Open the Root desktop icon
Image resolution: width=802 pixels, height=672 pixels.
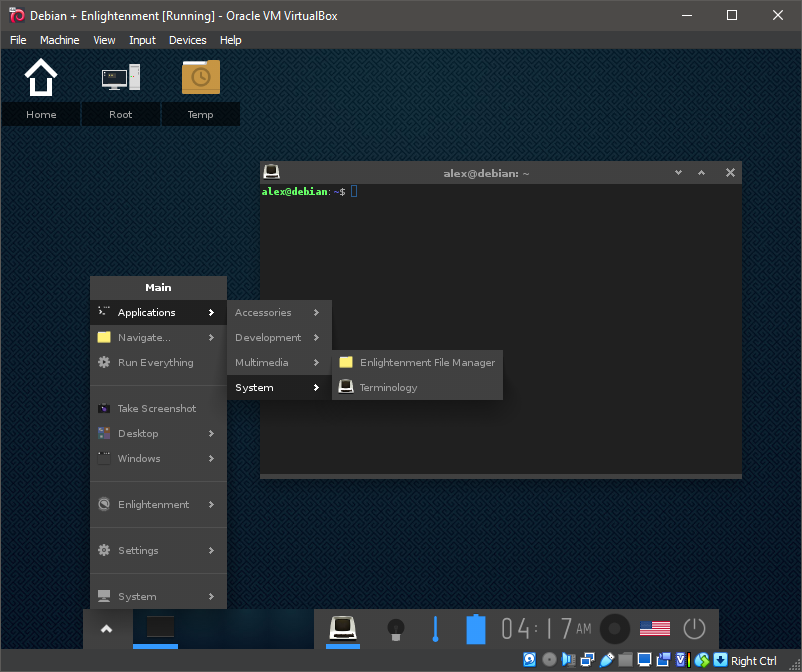pos(121,78)
